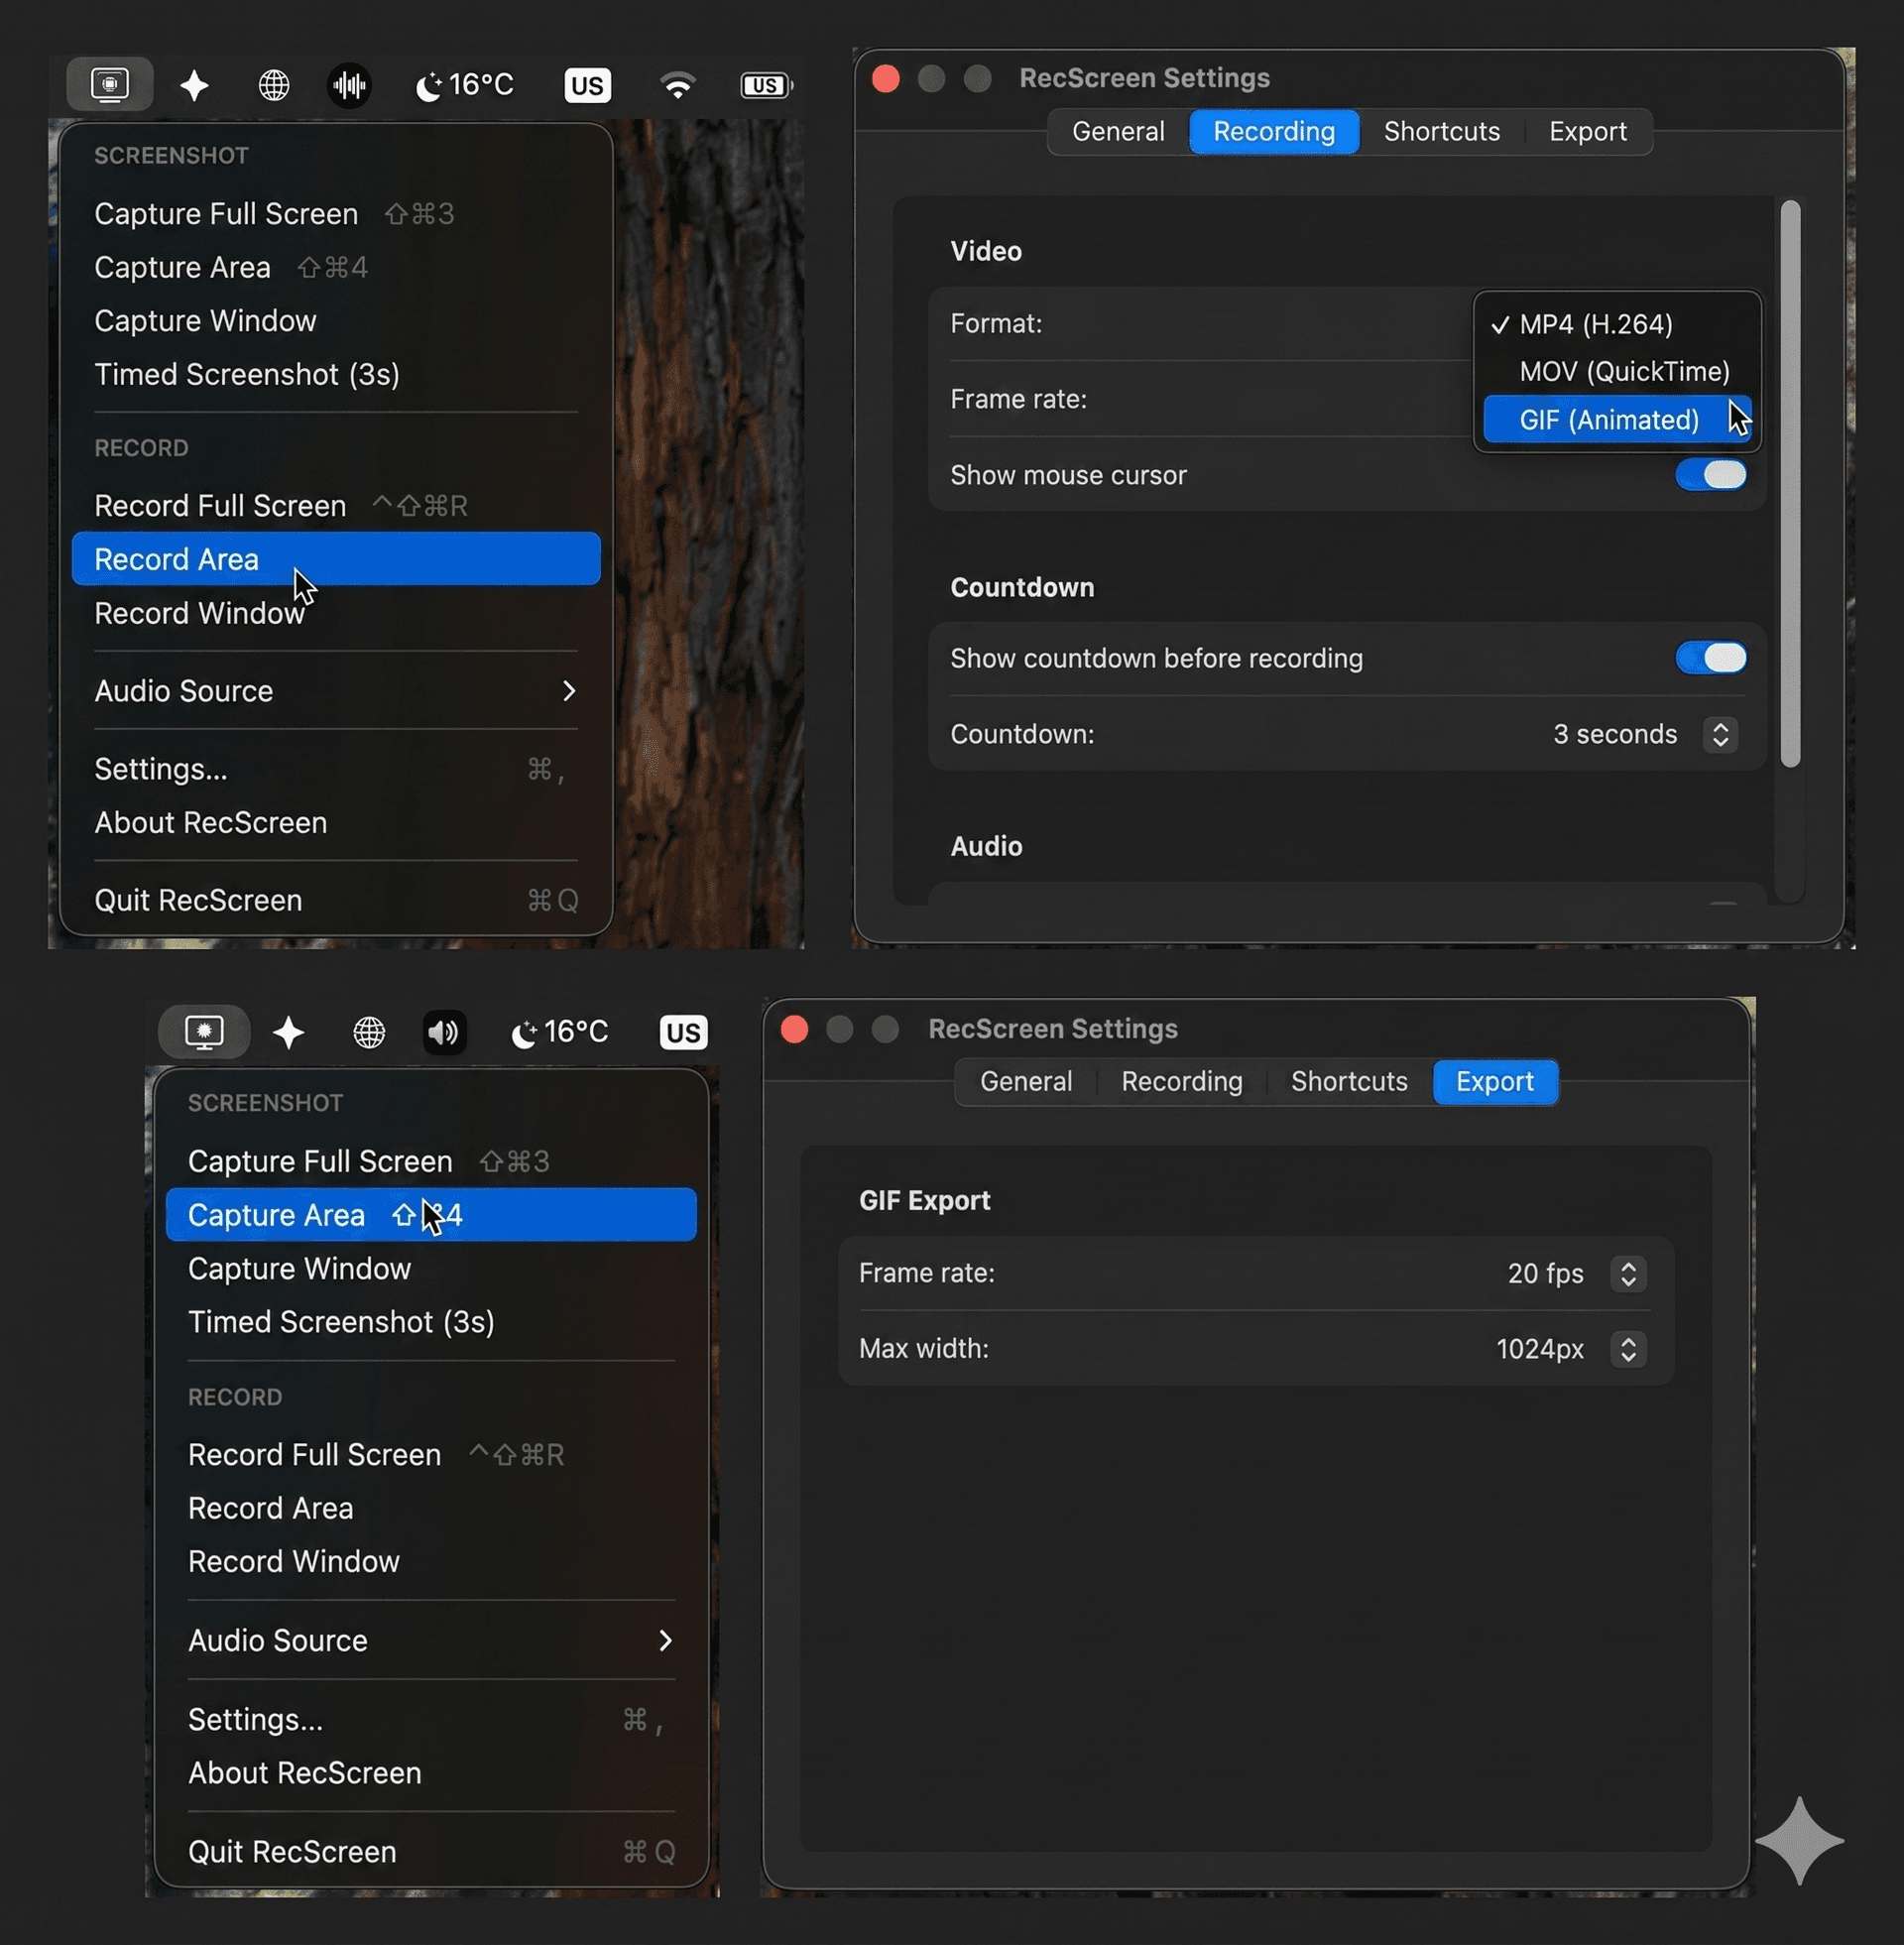
Task: Choose Capture Full Screen in bottom menu
Action: (431, 1162)
